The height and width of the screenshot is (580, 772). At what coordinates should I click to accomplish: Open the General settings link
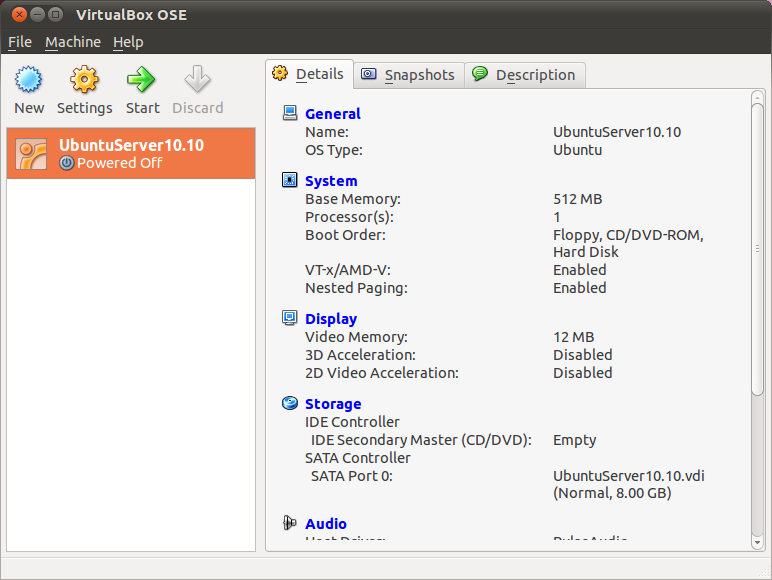(333, 114)
